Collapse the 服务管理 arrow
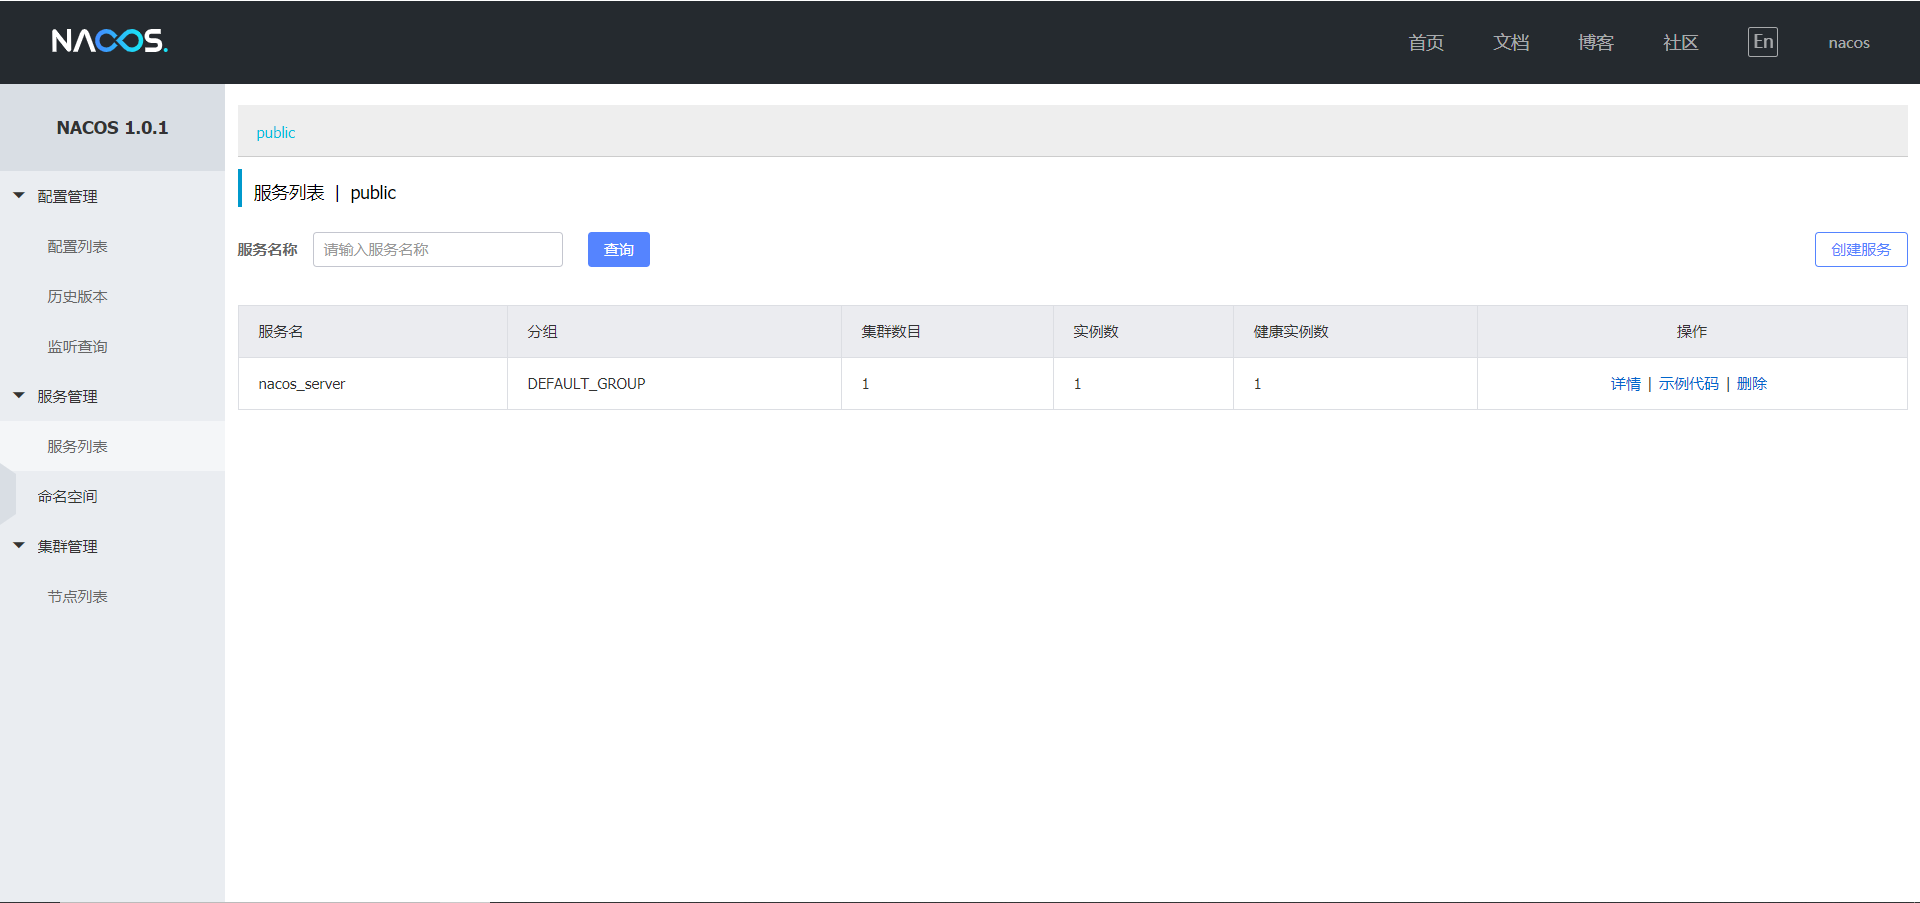The height and width of the screenshot is (903, 1920). pos(19,396)
